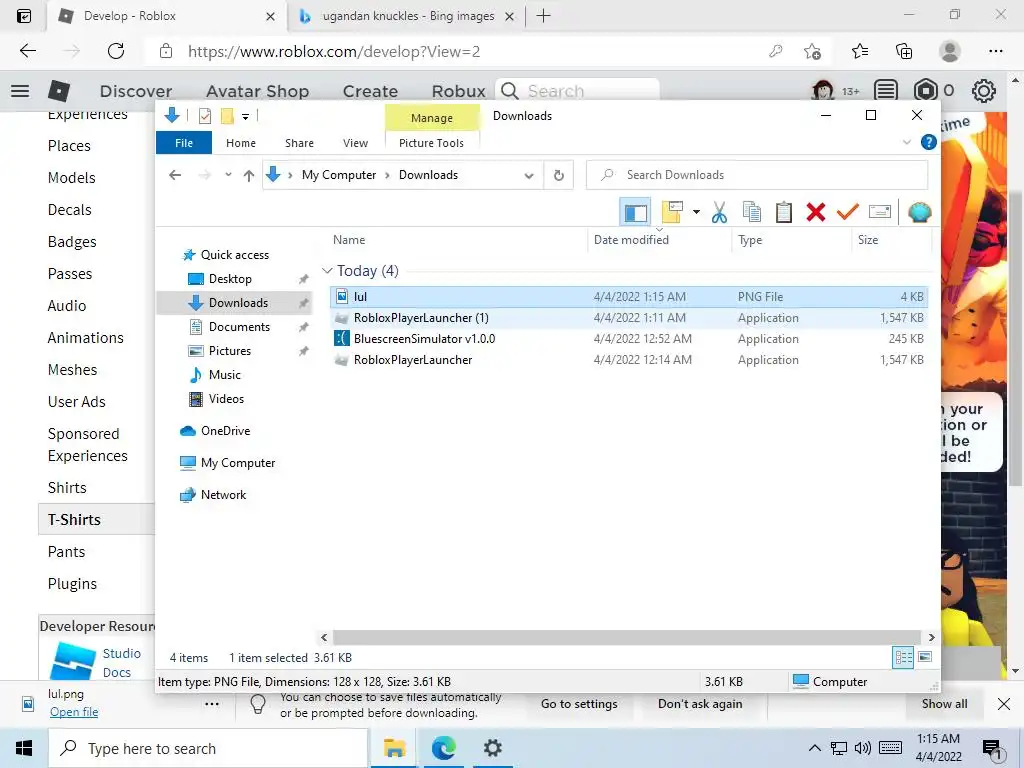Toggle the navigation pane layout icon

pos(635,212)
